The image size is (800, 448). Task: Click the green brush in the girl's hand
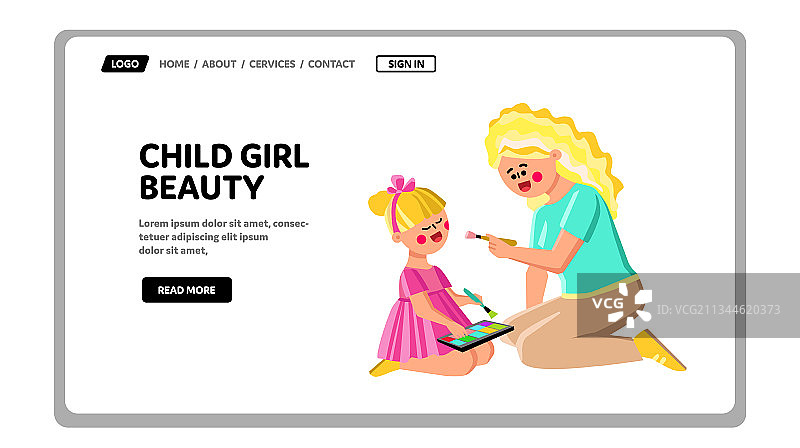480,303
